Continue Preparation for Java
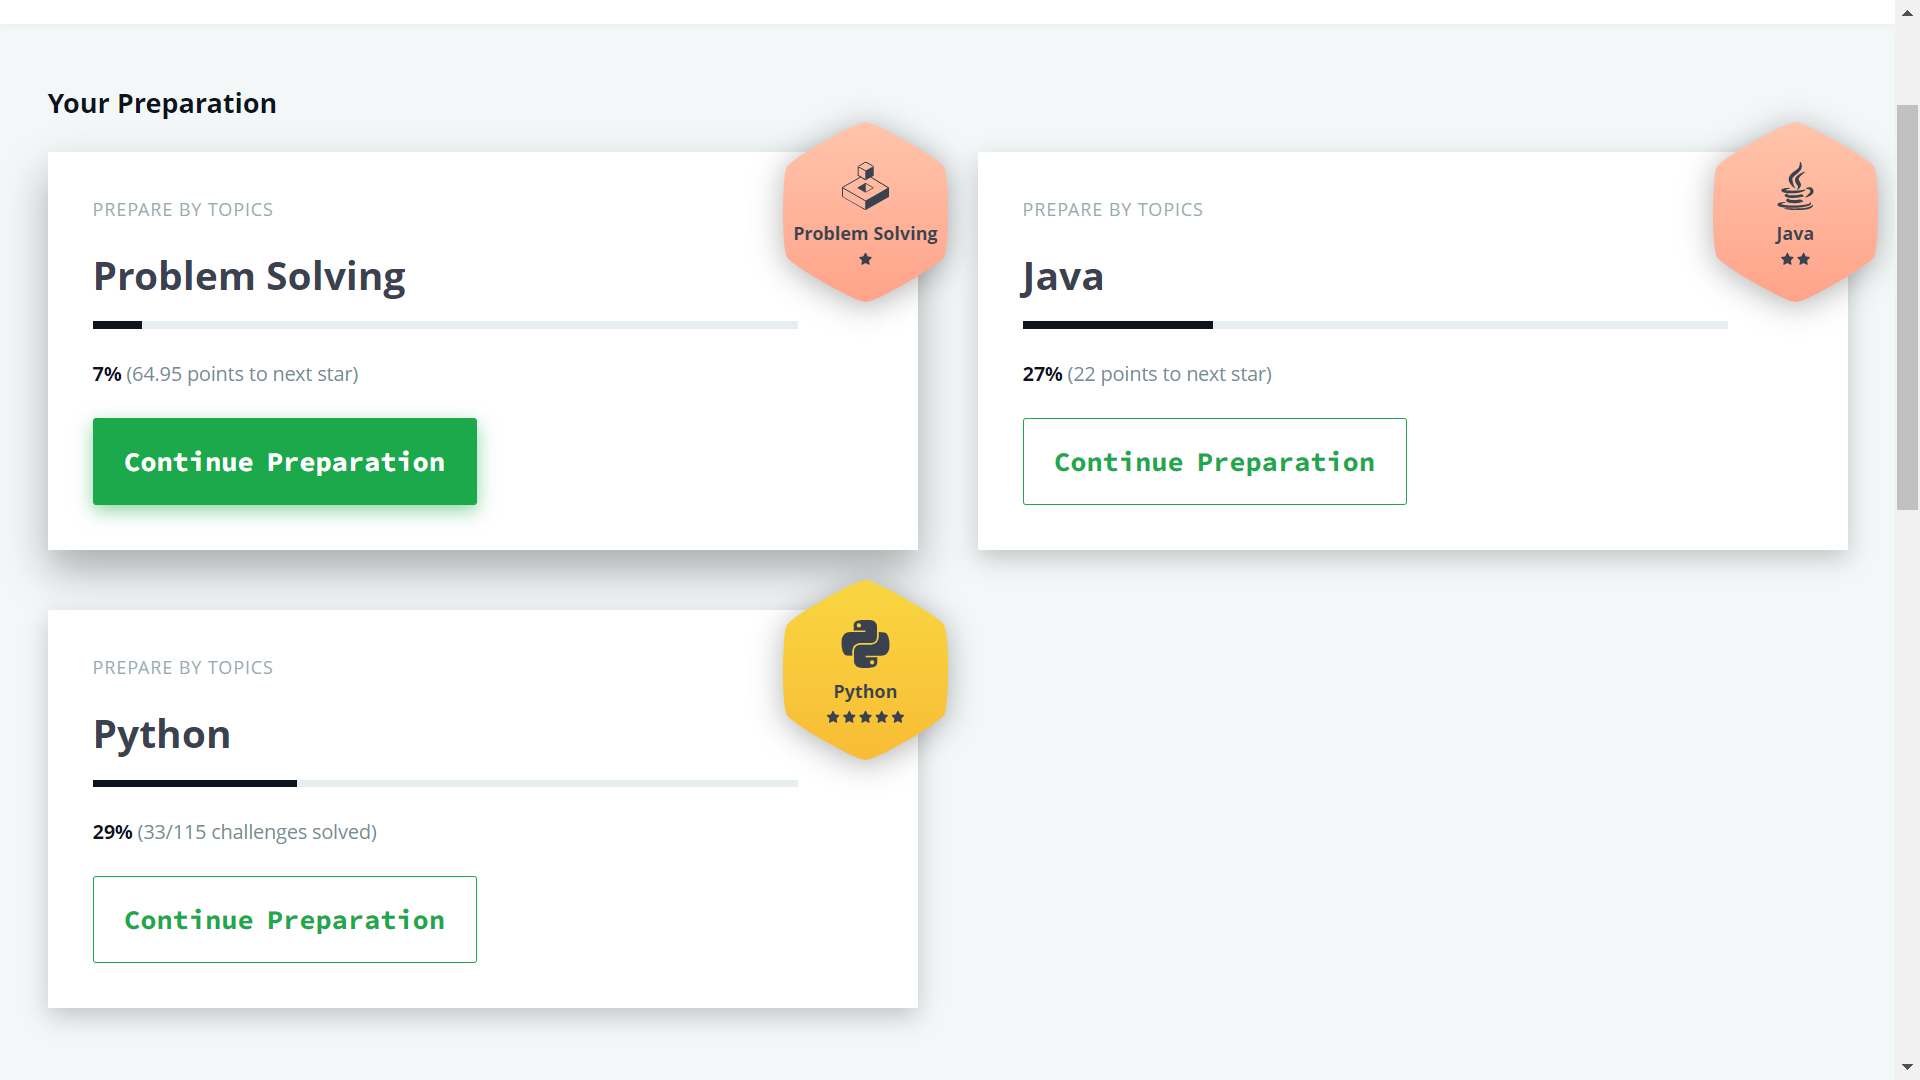The image size is (1920, 1080). click(x=1215, y=461)
